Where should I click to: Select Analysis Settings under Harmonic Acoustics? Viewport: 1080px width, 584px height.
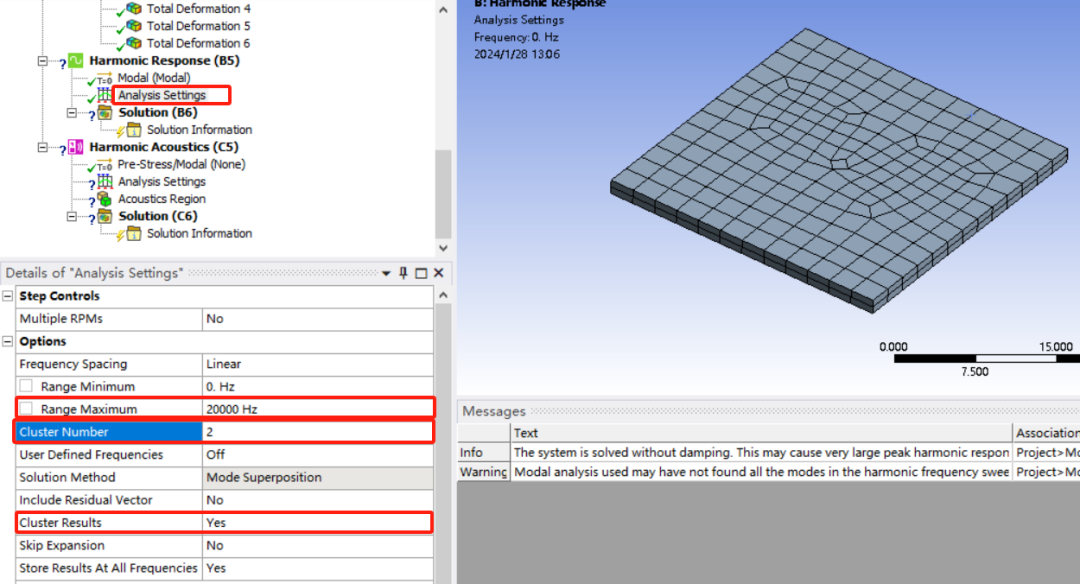point(162,181)
